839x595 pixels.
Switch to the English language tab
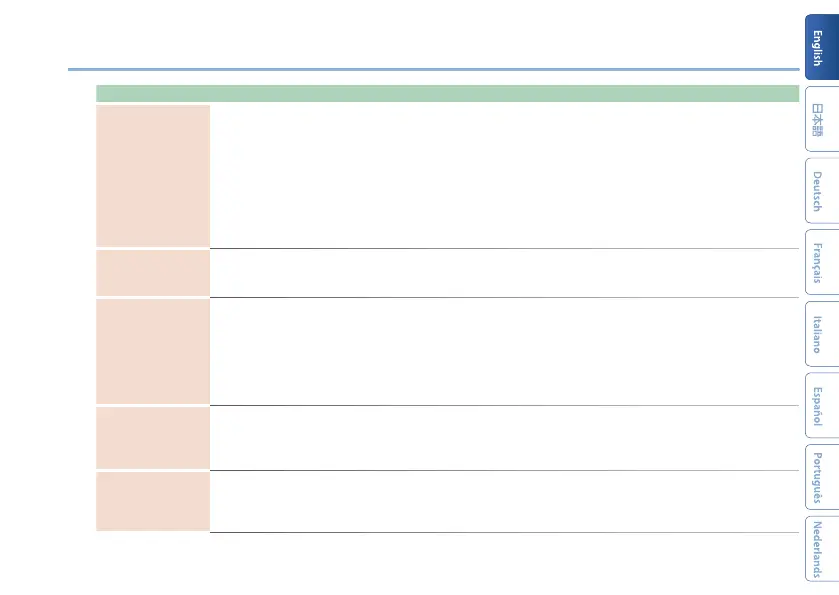(819, 47)
